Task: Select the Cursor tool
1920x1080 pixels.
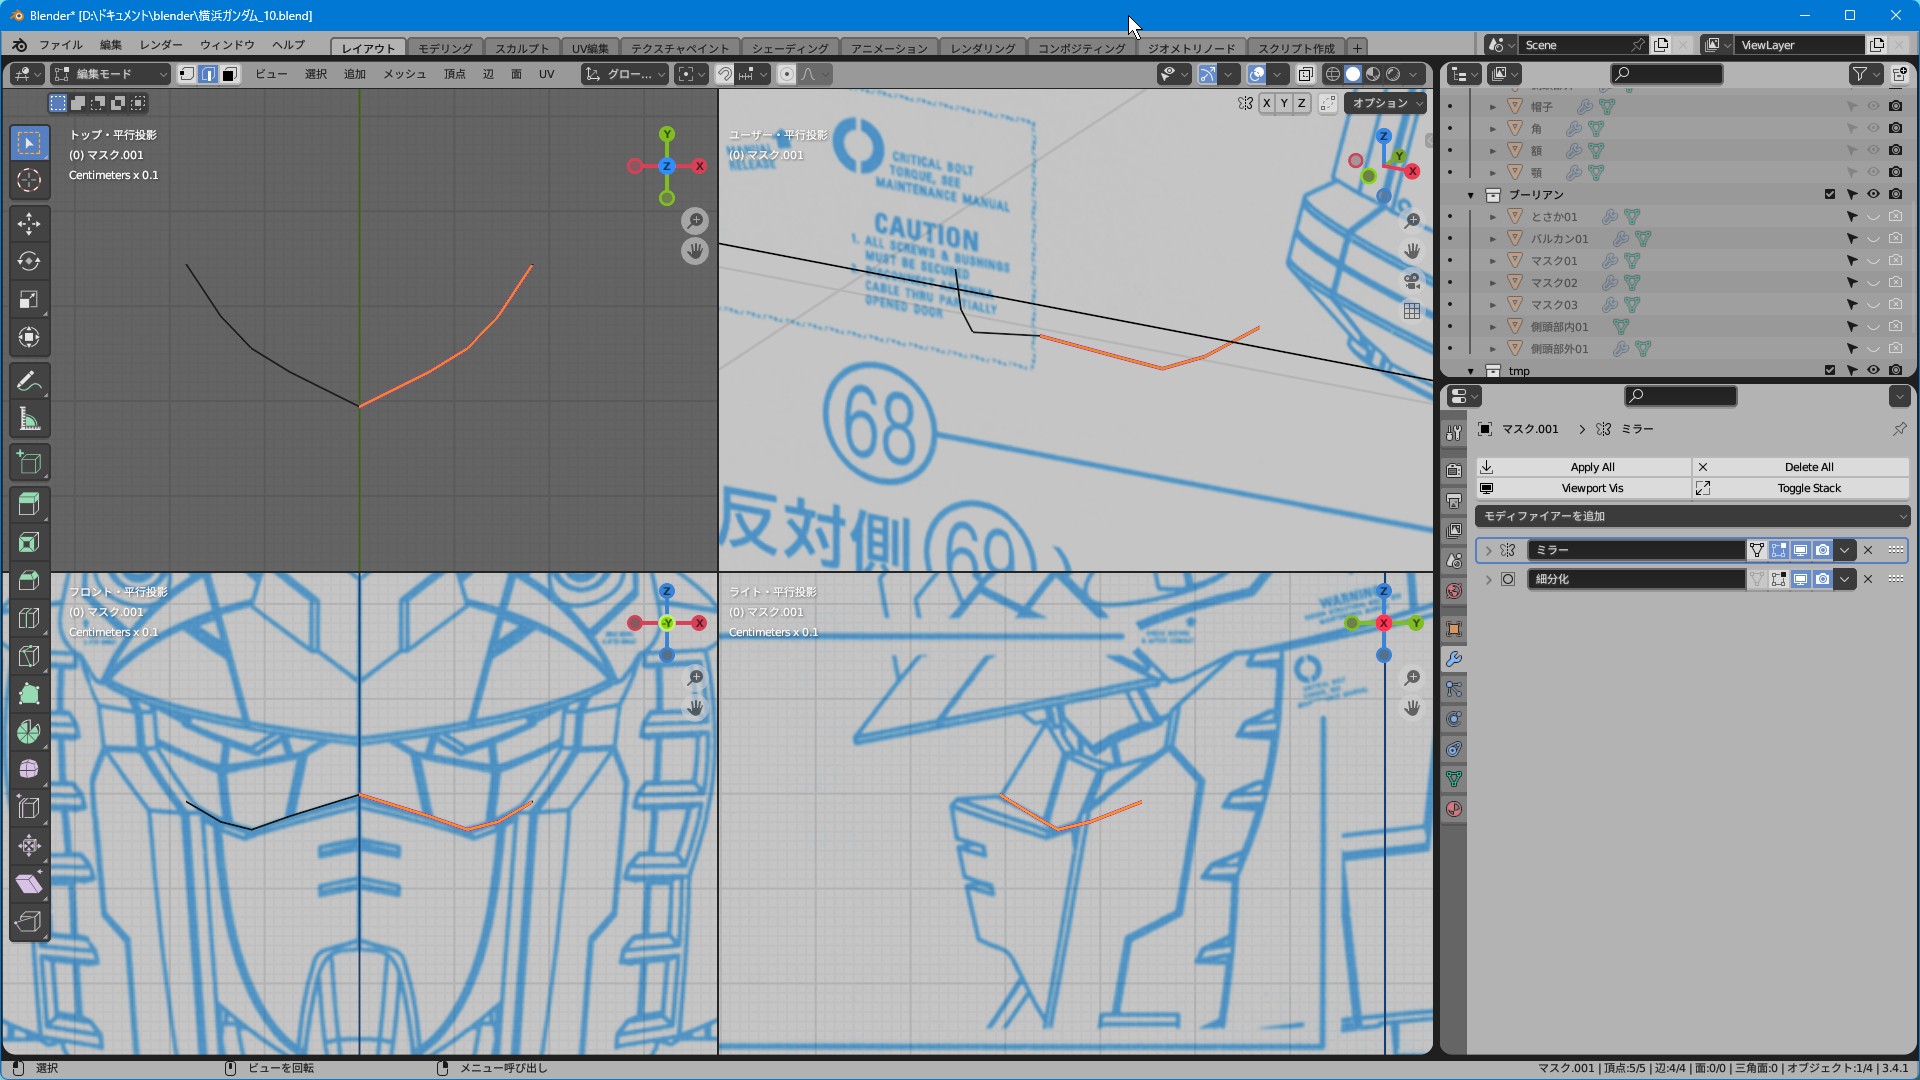Action: 29,180
